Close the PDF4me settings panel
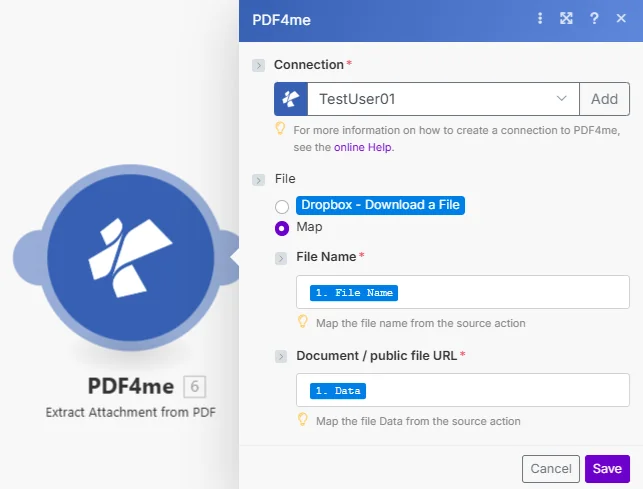This screenshot has width=643, height=489. pyautogui.click(x=621, y=18)
